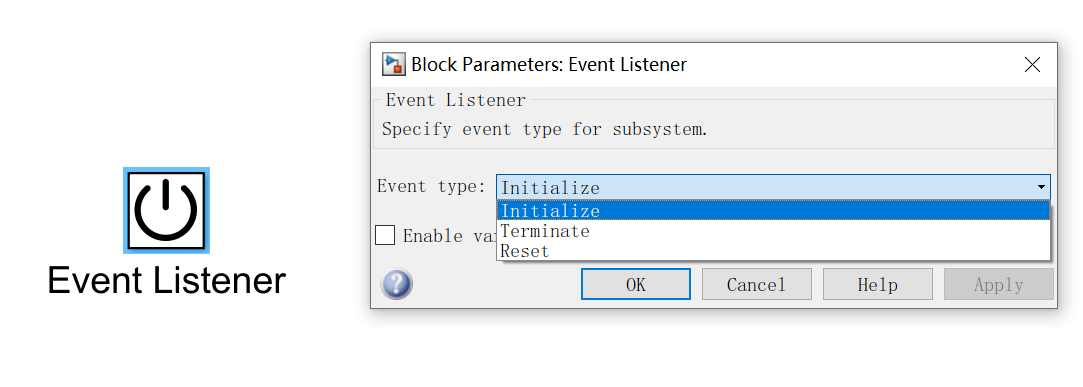Viewport: 1083px width, 387px height.
Task: Click the 'Event Listener' group box heading
Action: (x=456, y=100)
